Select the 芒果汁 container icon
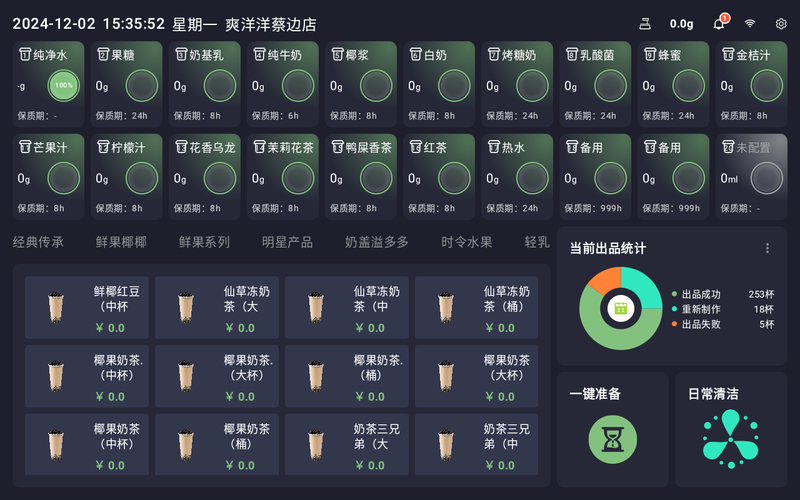Screen dimensions: 800x500 (x=25, y=147)
